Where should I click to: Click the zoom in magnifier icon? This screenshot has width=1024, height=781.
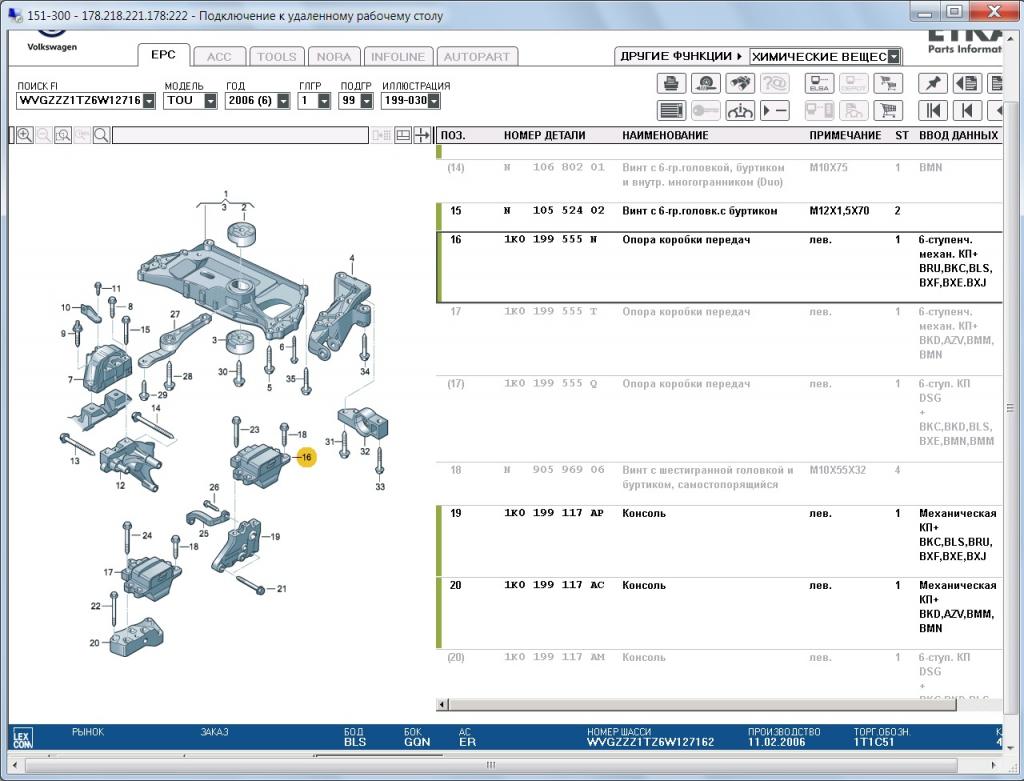pyautogui.click(x=24, y=135)
